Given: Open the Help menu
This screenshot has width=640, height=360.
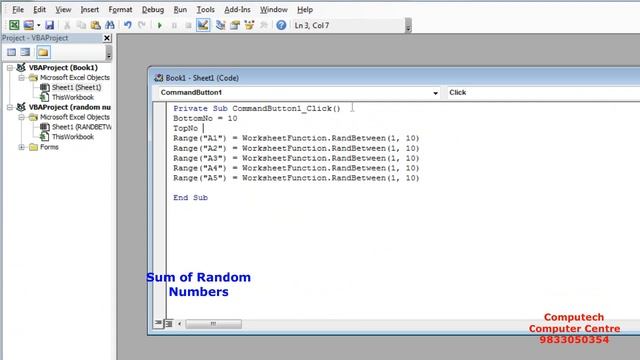Looking at the screenshot, I should coord(304,9).
